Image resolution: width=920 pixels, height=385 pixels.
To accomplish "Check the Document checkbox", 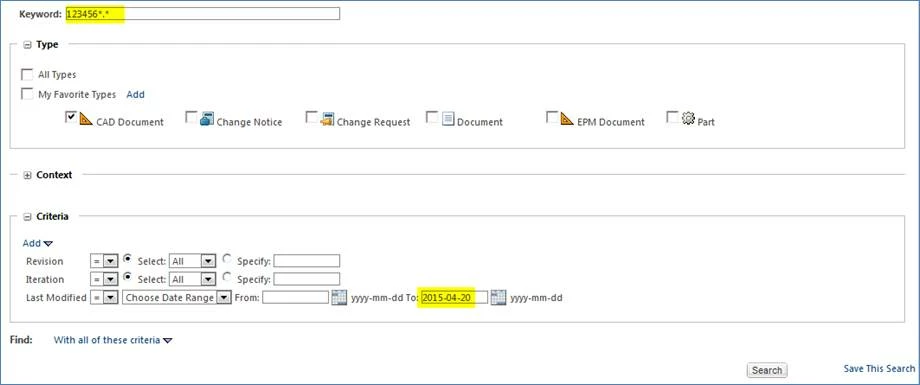I will click(432, 117).
